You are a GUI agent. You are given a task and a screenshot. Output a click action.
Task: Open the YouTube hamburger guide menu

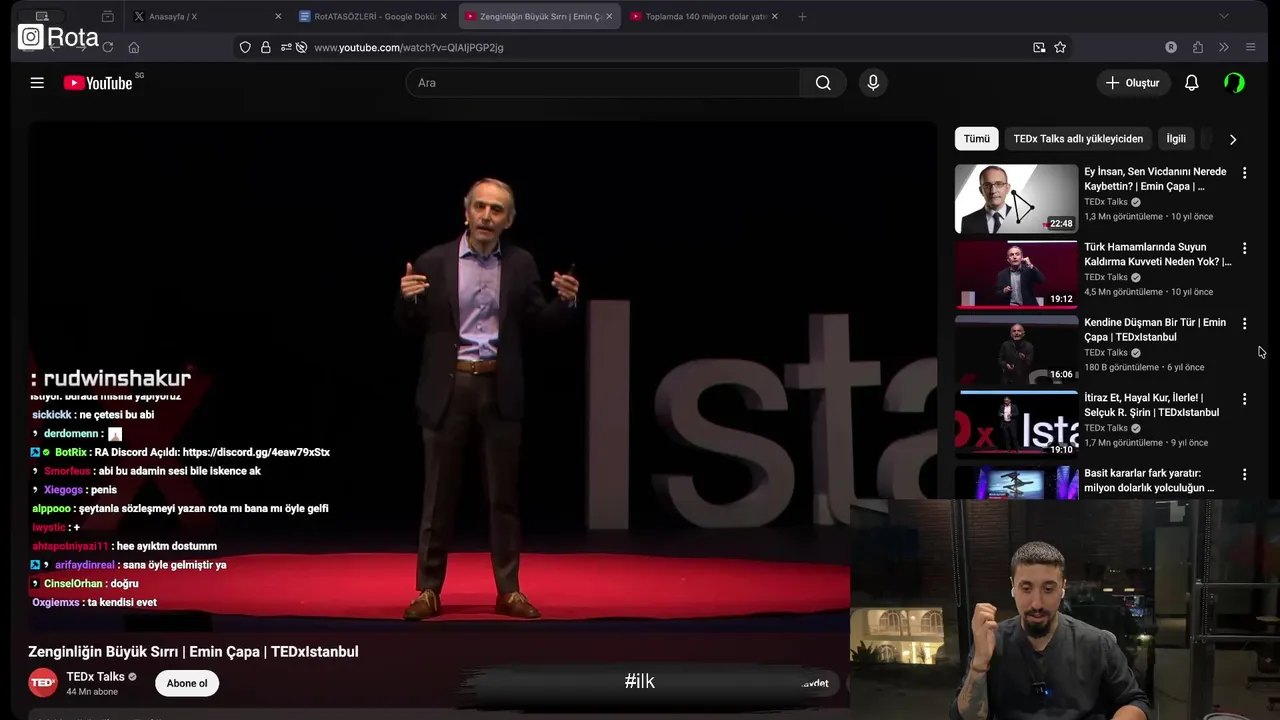37,83
